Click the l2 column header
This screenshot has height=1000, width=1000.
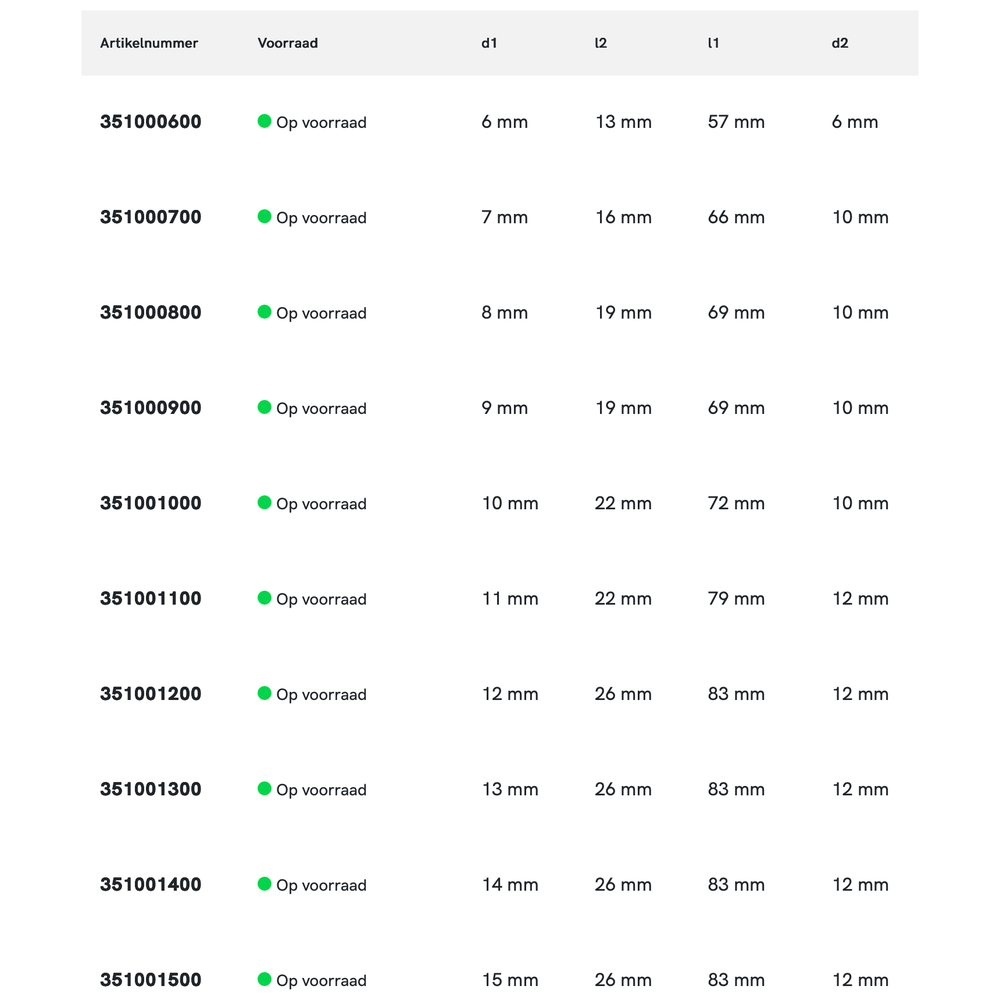click(x=600, y=43)
